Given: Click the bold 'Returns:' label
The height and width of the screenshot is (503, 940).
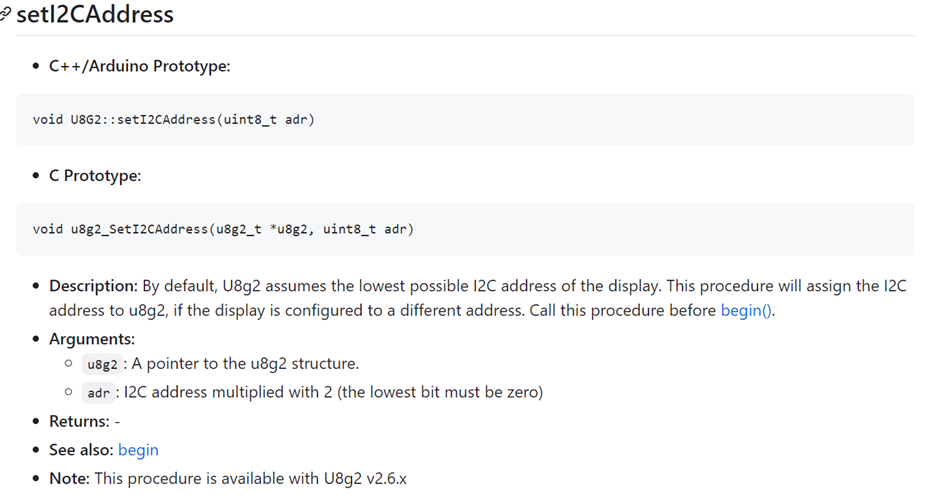Looking at the screenshot, I should coord(80,421).
